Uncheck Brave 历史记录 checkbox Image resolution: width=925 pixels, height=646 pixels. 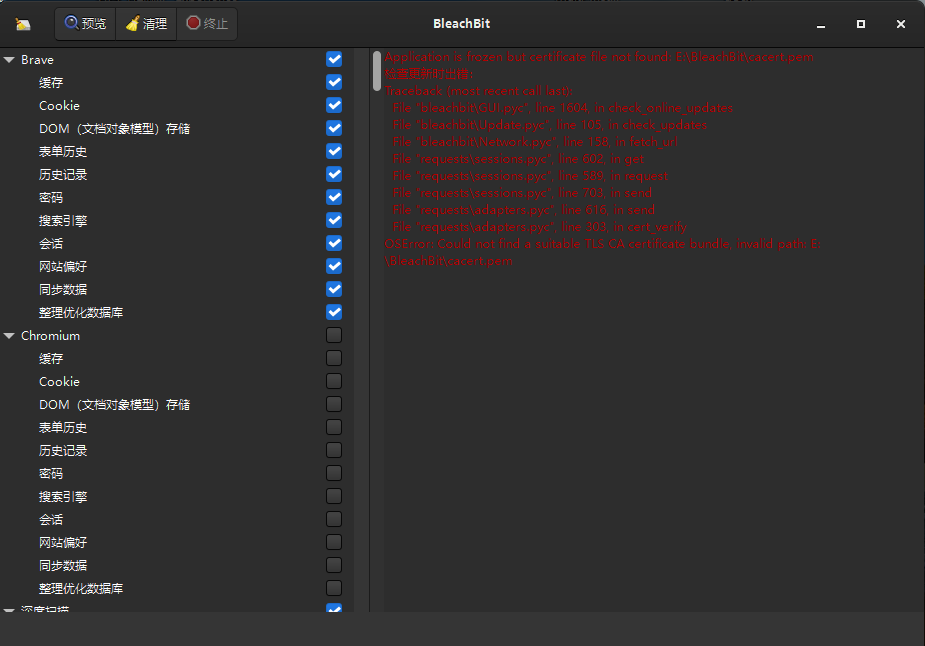coord(334,174)
